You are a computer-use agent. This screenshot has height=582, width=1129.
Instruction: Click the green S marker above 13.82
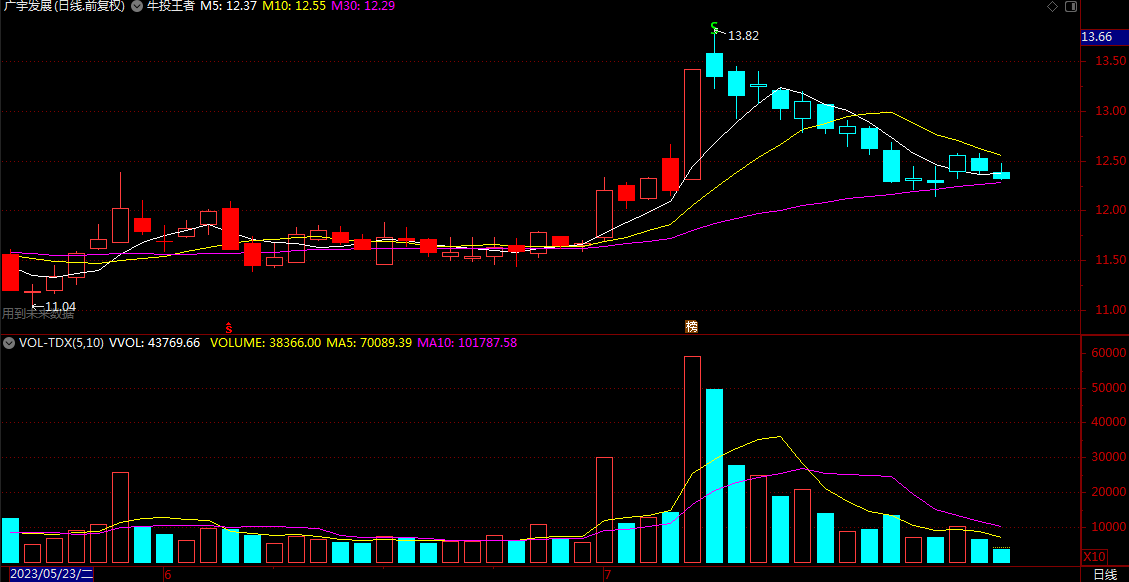[714, 28]
